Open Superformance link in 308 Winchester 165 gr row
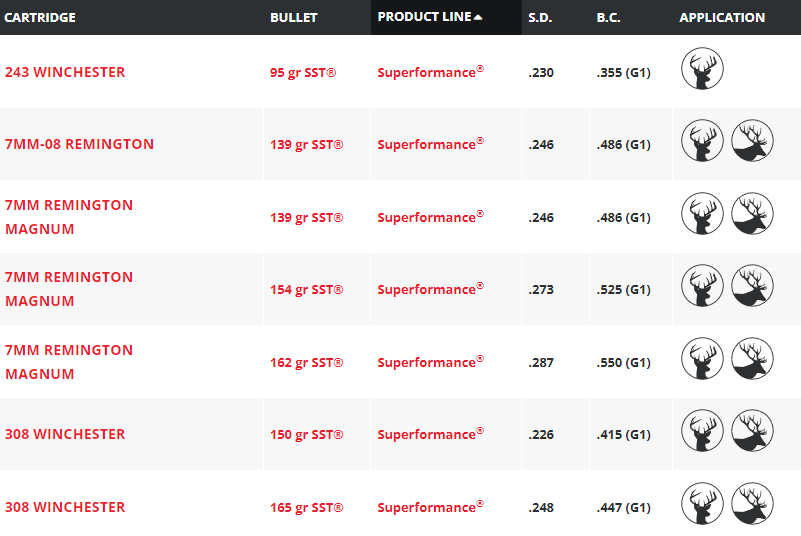The height and width of the screenshot is (536, 801). click(430, 507)
